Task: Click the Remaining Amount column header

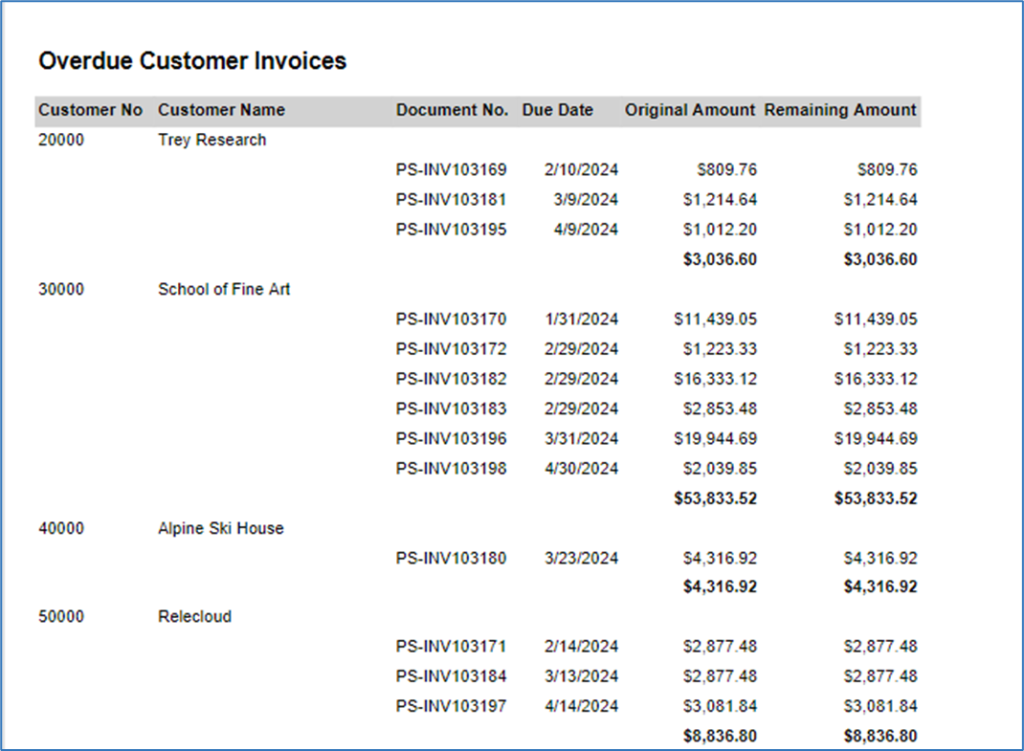Action: tap(840, 110)
